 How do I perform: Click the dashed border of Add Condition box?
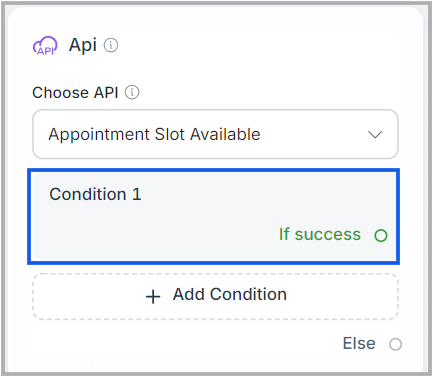215,274
